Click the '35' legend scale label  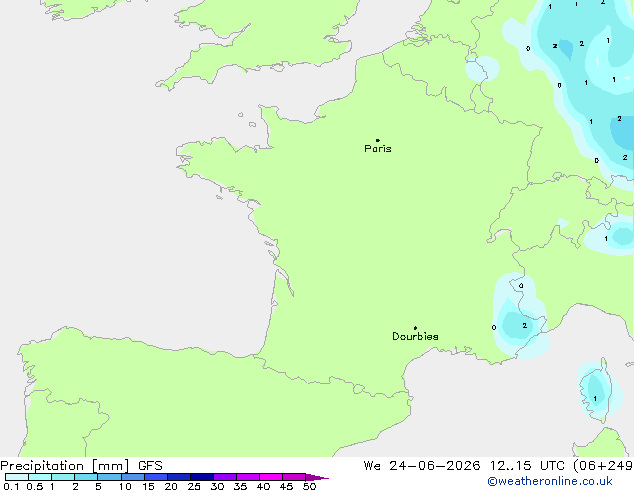(x=240, y=486)
